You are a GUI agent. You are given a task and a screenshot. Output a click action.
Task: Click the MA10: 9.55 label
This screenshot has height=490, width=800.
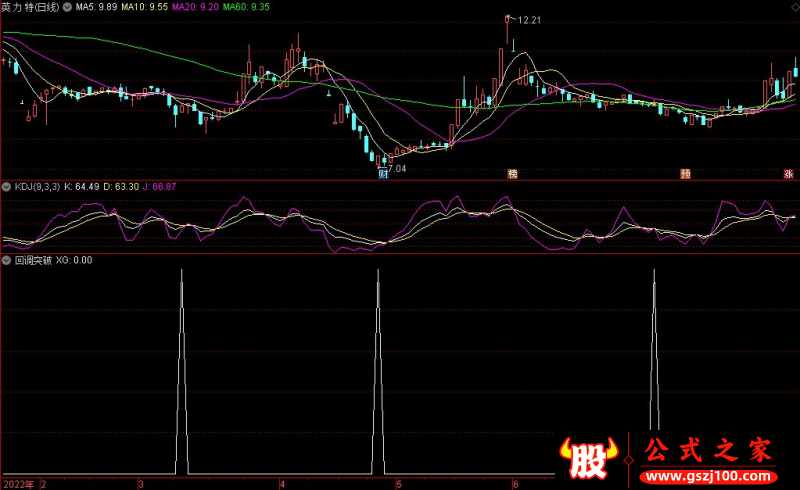coord(144,7)
